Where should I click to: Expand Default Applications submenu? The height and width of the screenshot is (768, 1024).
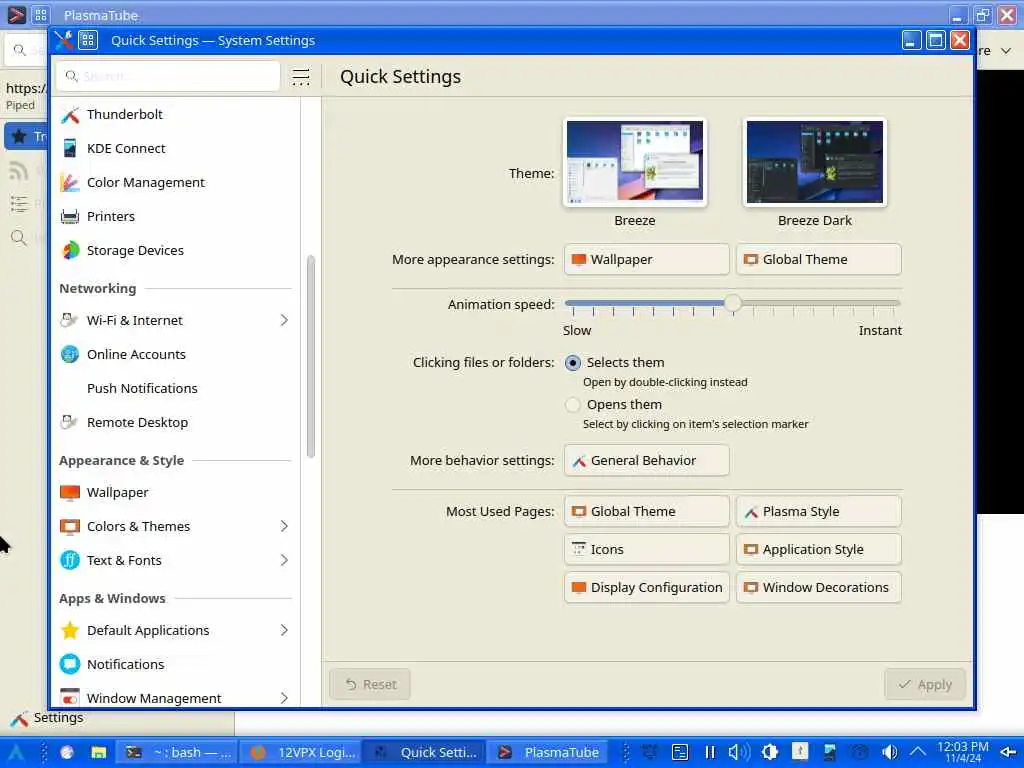(x=284, y=630)
